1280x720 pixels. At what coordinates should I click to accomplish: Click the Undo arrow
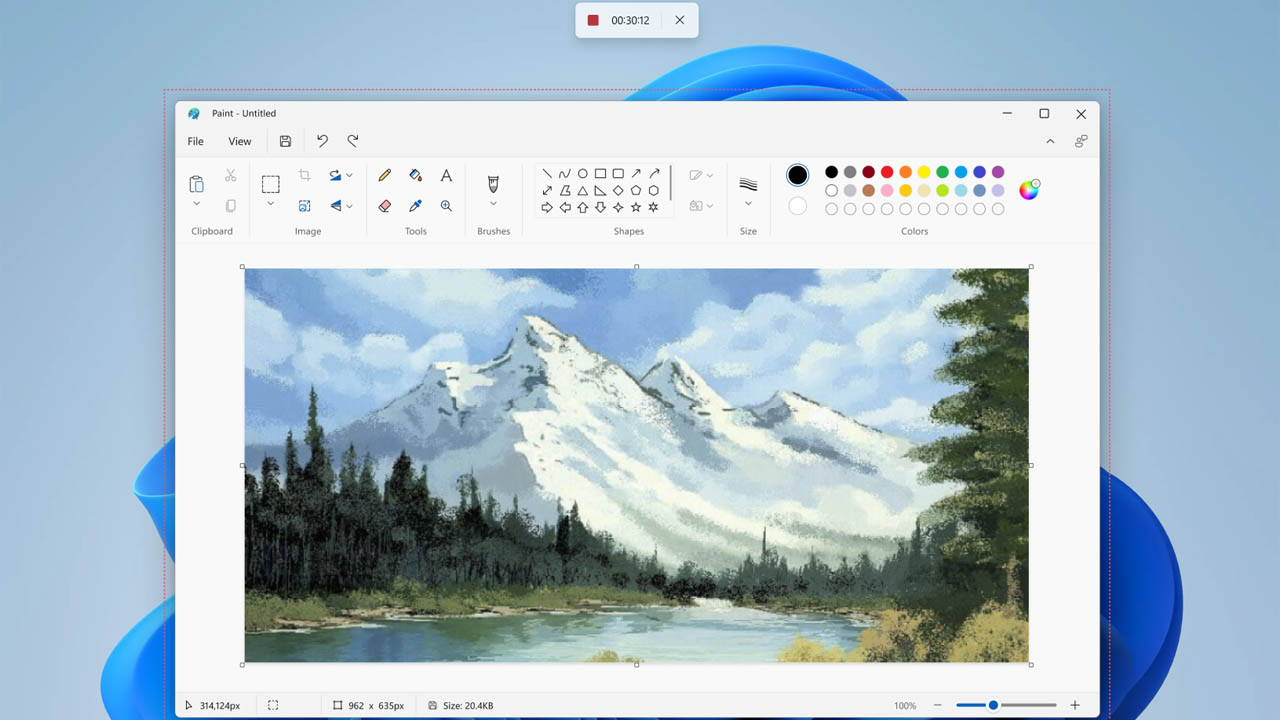[x=322, y=140]
